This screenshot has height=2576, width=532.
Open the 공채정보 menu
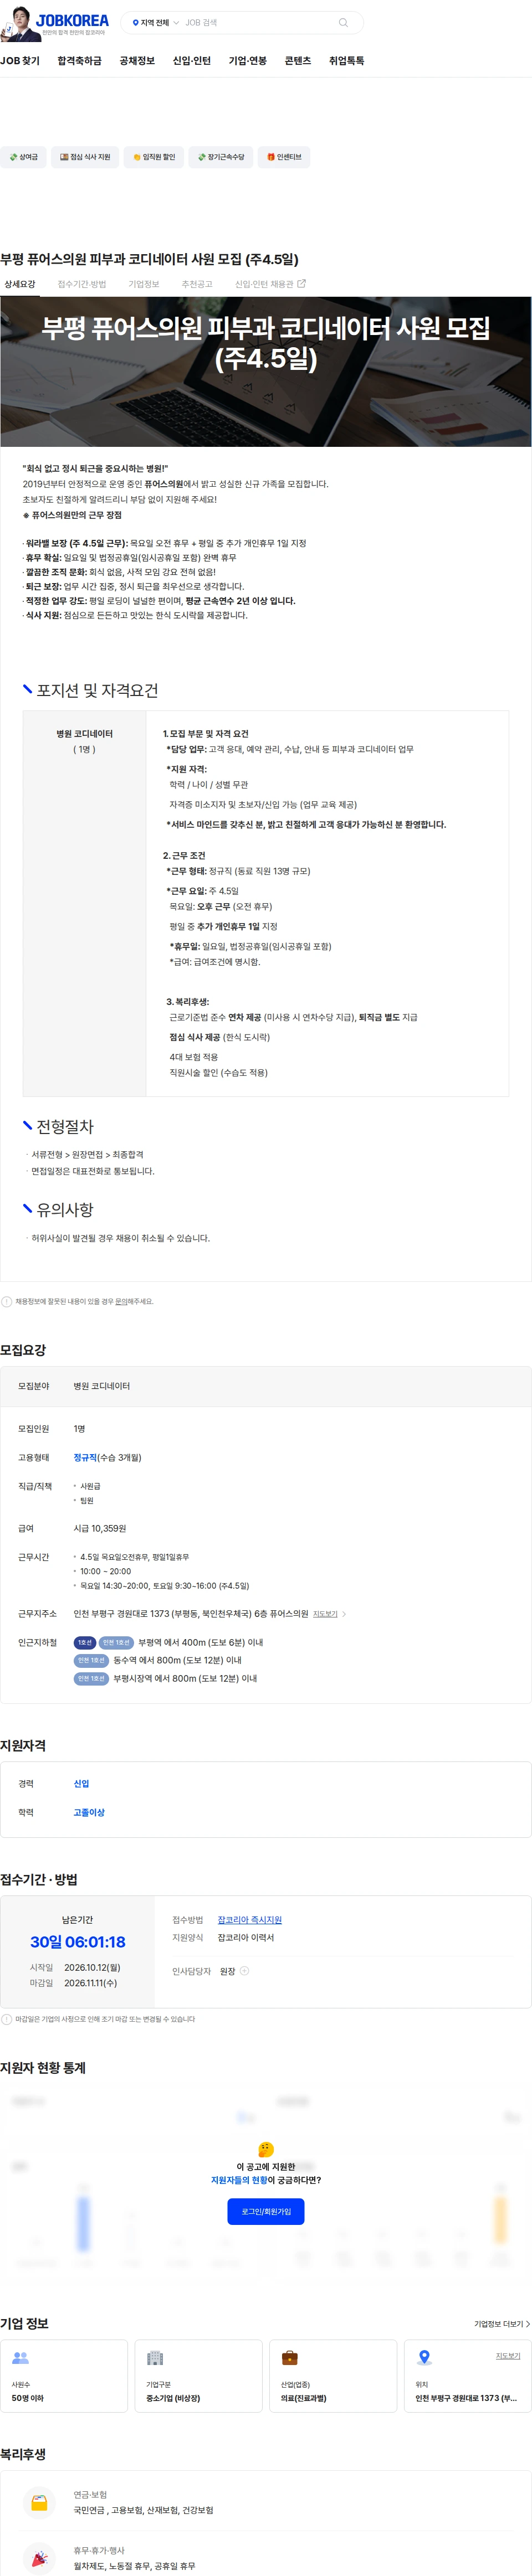(137, 61)
